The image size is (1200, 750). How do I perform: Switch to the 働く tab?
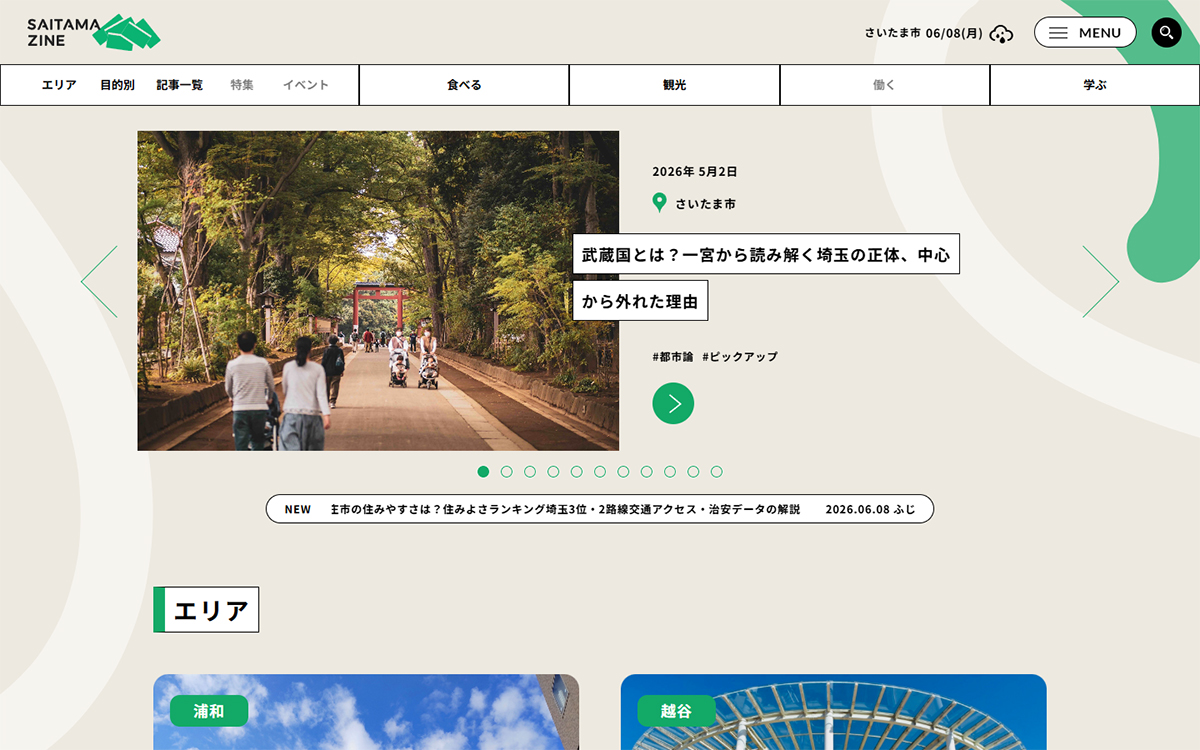pos(885,85)
